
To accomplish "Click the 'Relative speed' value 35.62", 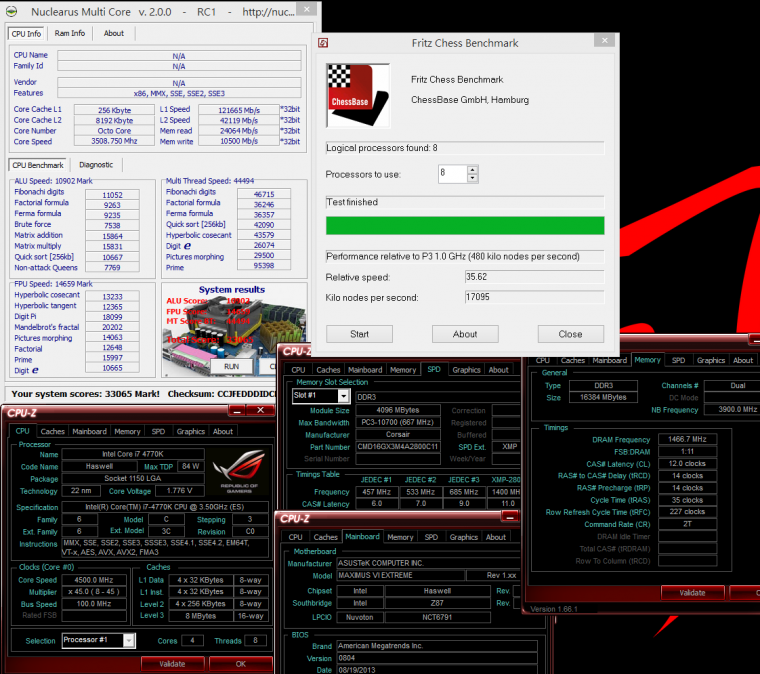I will click(x=535, y=277).
